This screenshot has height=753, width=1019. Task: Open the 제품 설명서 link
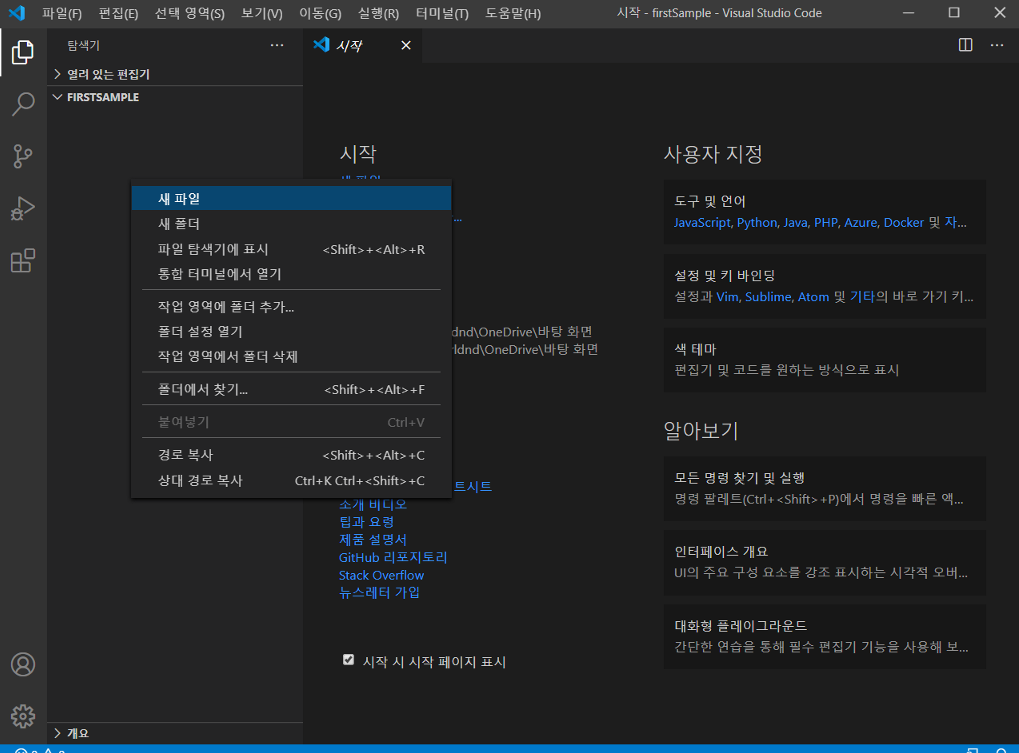tap(372, 539)
